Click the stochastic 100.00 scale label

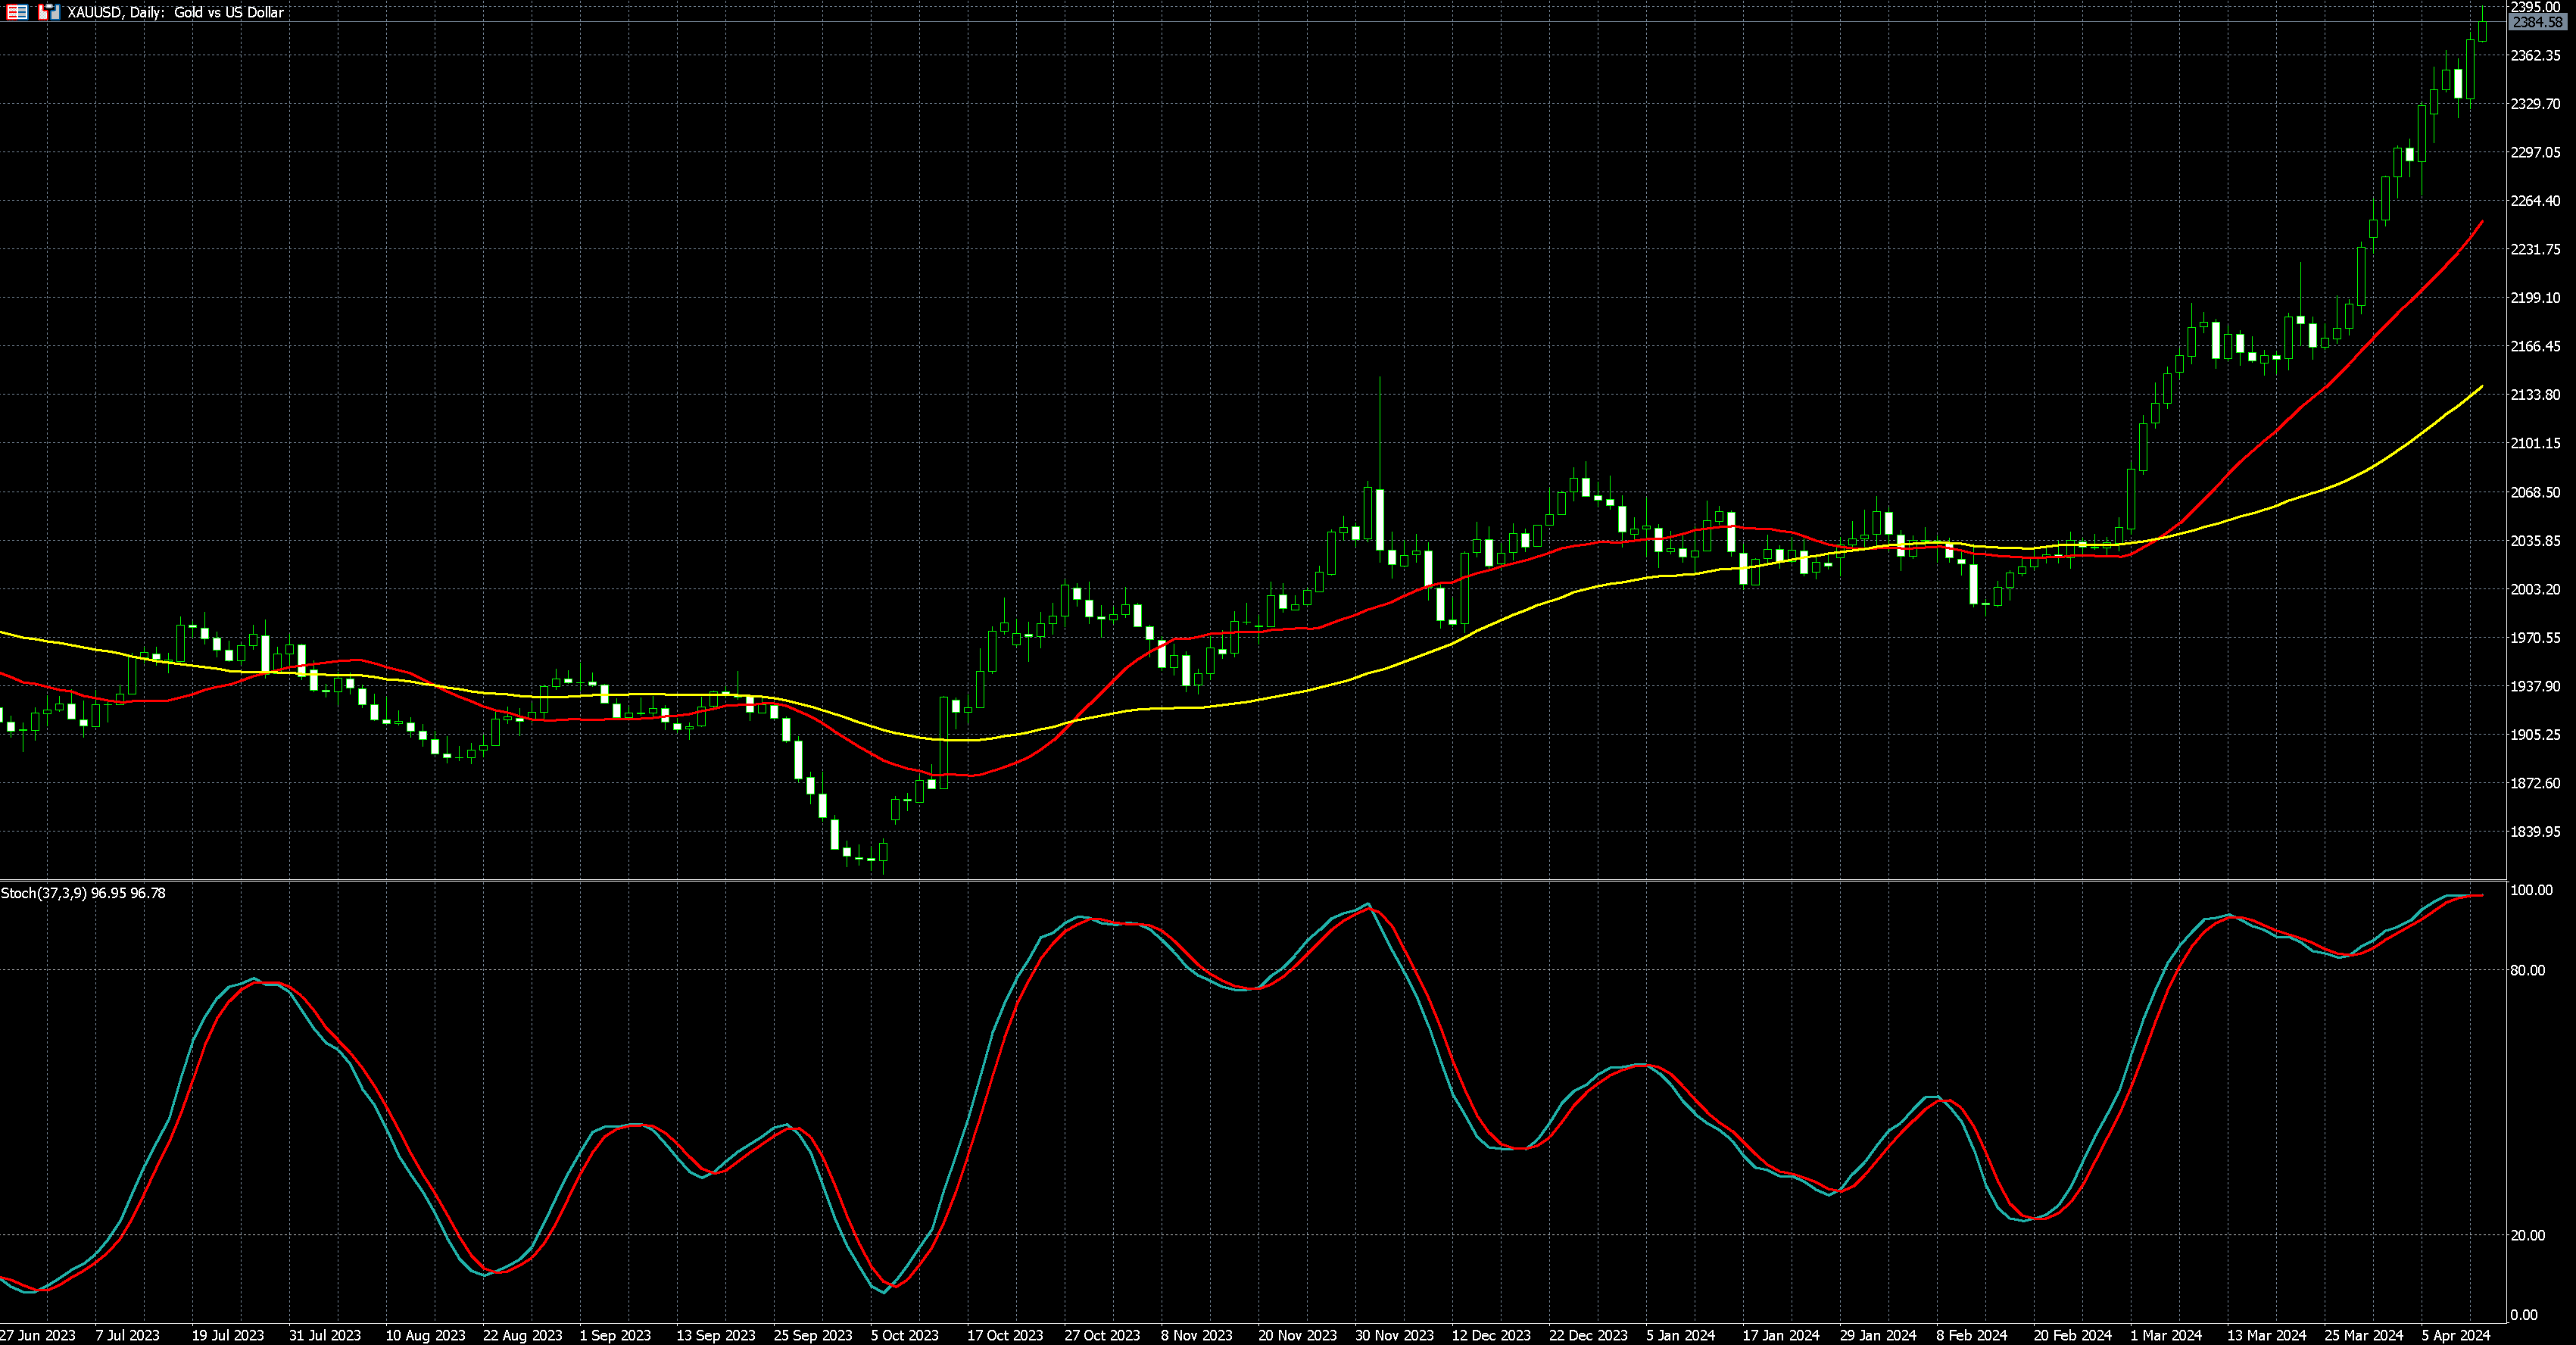tap(2531, 890)
